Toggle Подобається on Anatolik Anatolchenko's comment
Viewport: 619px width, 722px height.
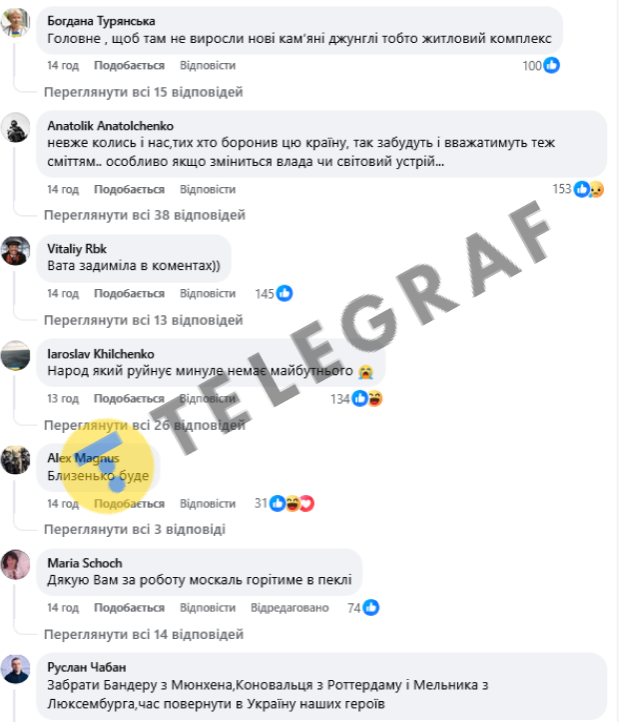(x=129, y=189)
